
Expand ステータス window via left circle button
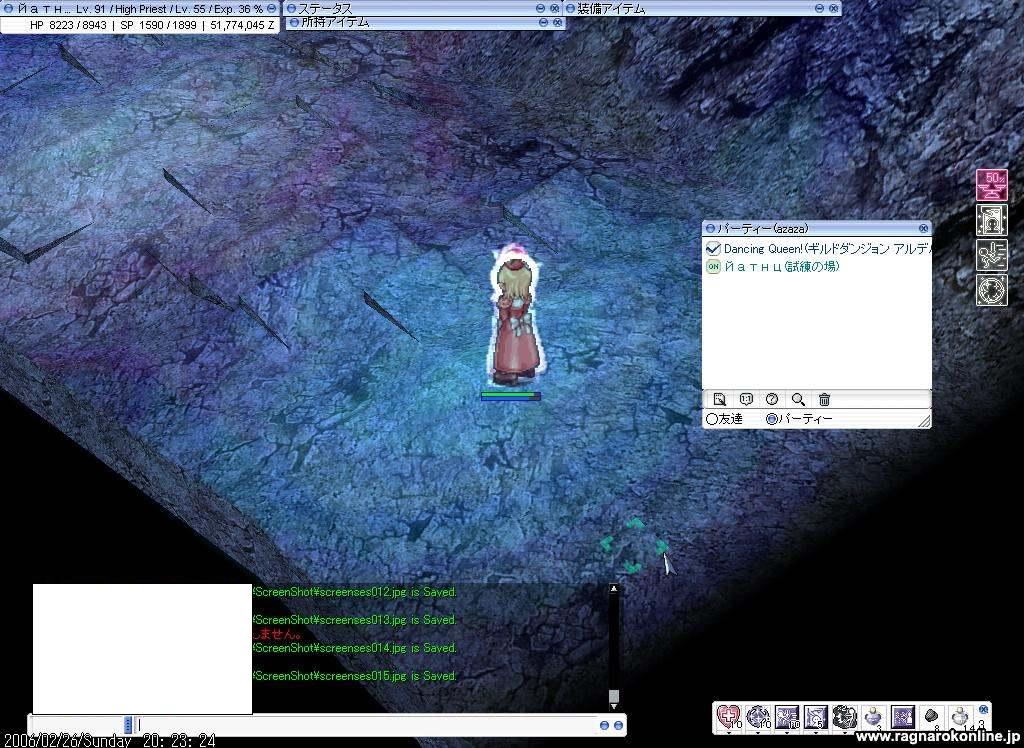(x=292, y=8)
